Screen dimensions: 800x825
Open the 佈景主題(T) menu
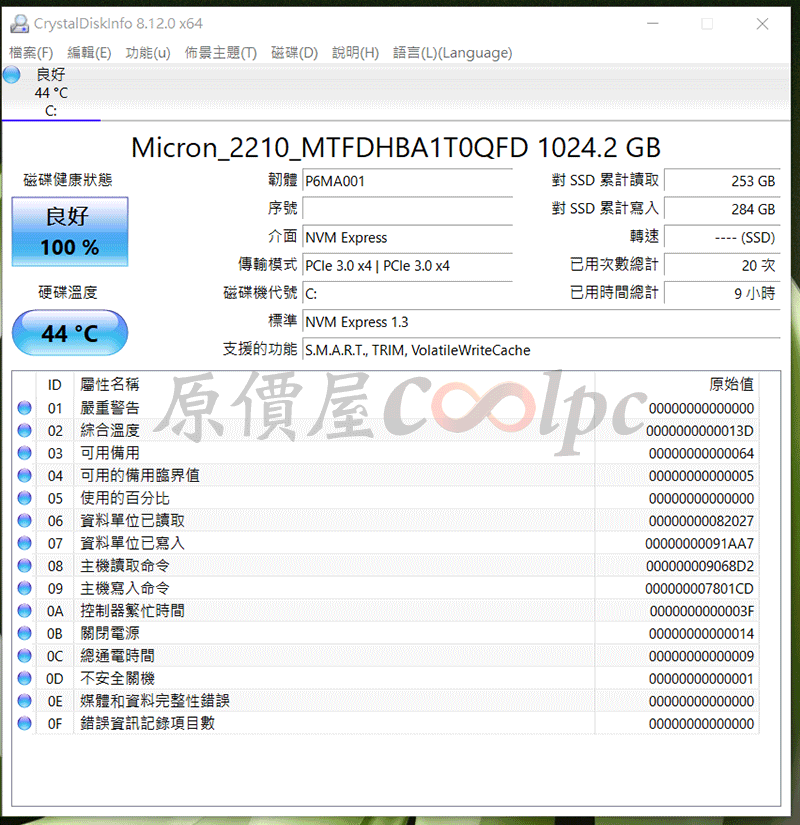point(221,53)
